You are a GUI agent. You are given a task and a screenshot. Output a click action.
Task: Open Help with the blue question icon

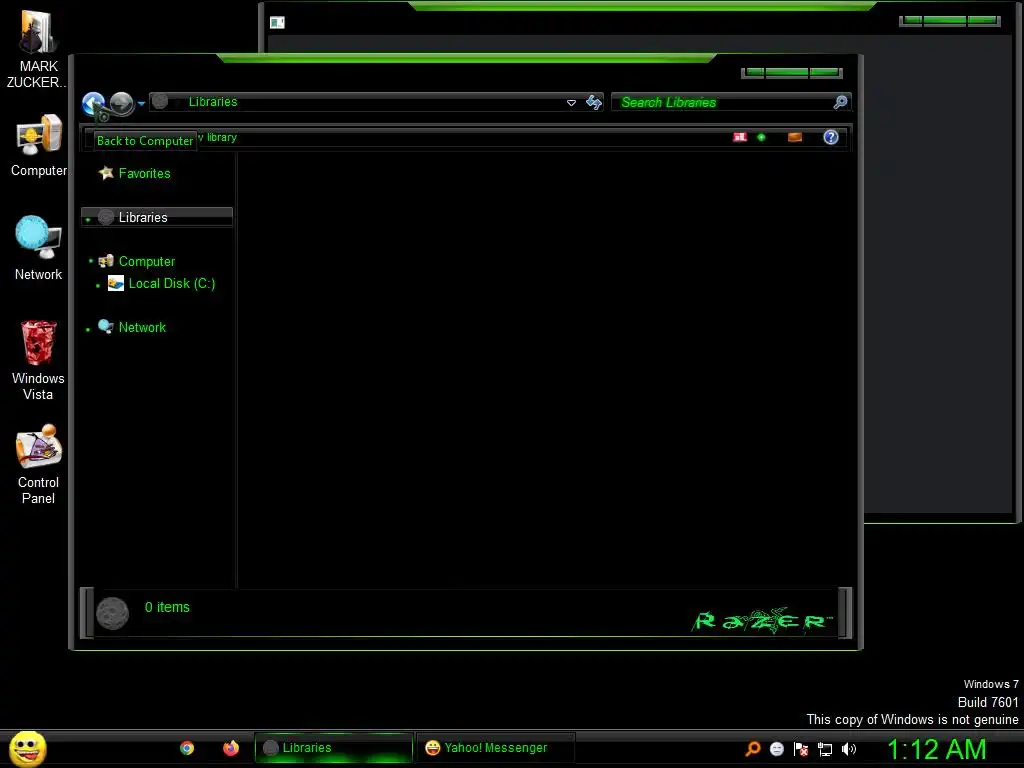831,137
